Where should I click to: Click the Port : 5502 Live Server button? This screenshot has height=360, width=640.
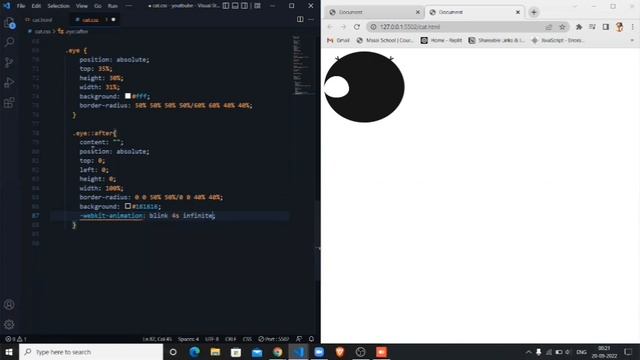[x=274, y=339]
